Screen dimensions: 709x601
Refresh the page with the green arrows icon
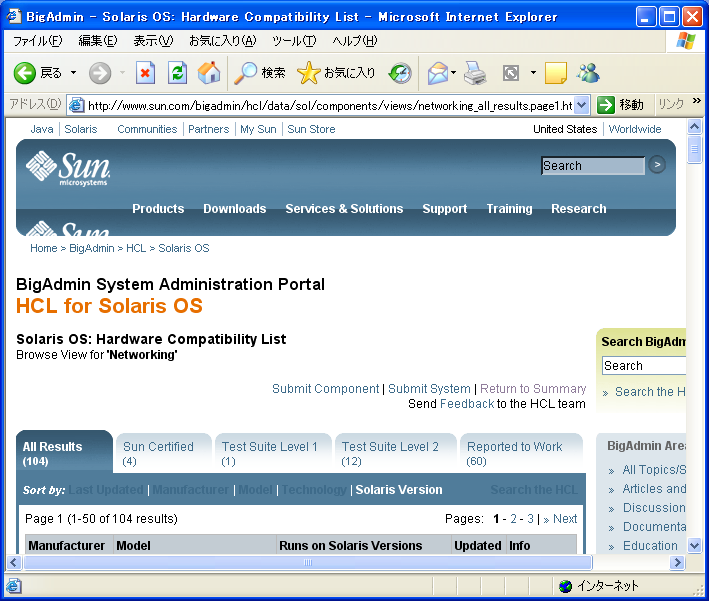click(x=177, y=73)
